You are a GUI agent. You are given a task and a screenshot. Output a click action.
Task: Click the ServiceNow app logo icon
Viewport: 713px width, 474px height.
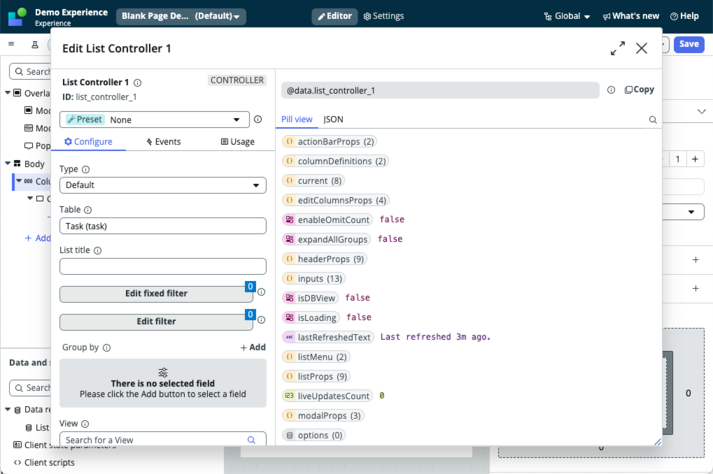(17, 17)
